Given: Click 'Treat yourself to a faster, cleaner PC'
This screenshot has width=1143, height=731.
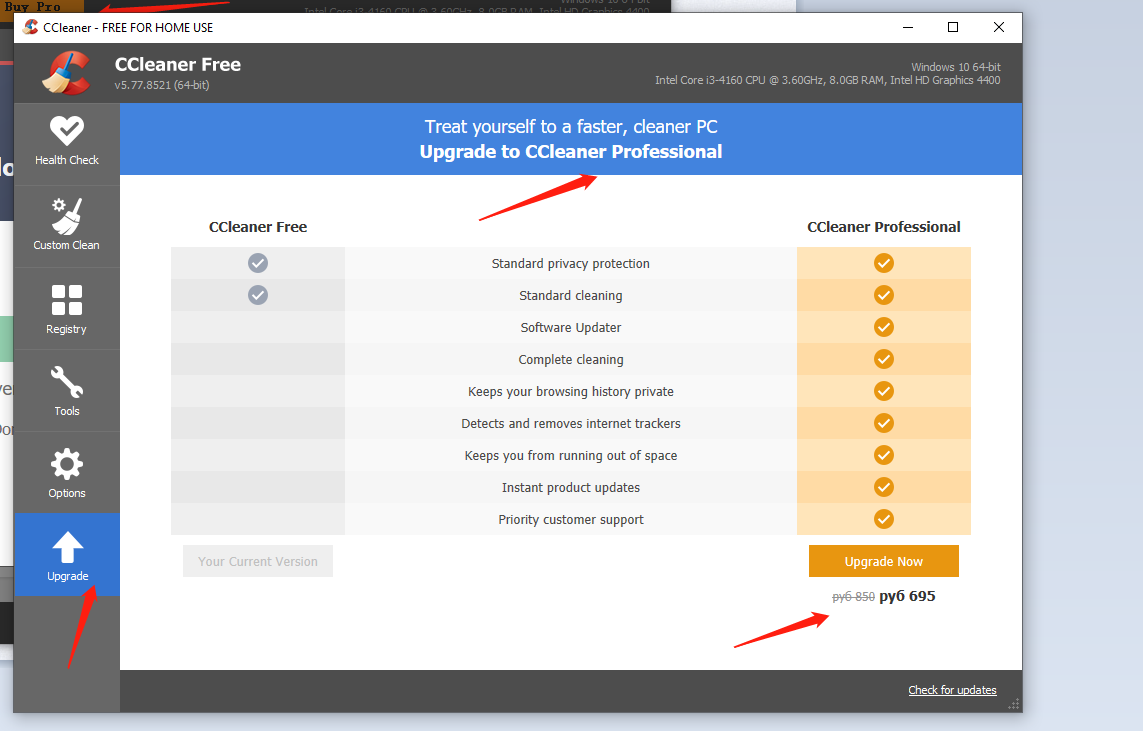Looking at the screenshot, I should click(x=571, y=127).
